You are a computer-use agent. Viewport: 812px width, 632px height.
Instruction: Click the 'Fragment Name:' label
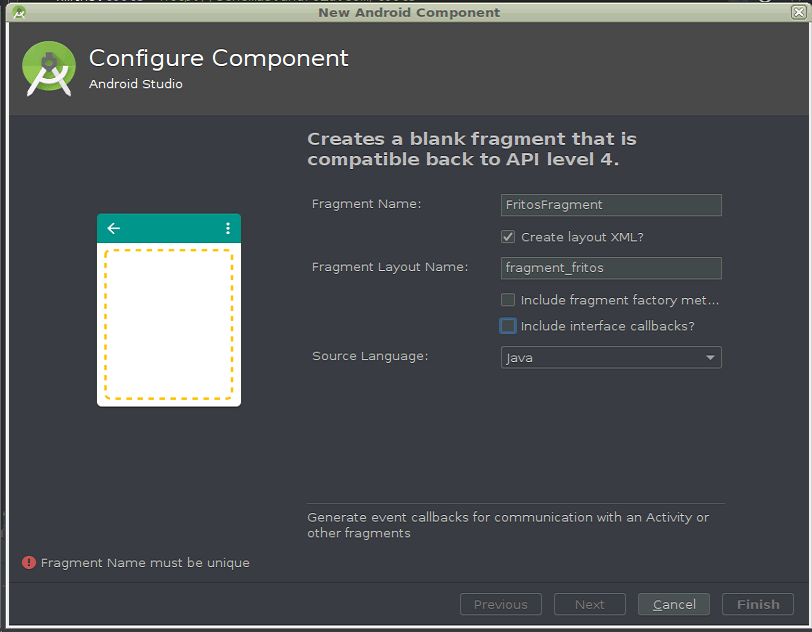(x=367, y=204)
